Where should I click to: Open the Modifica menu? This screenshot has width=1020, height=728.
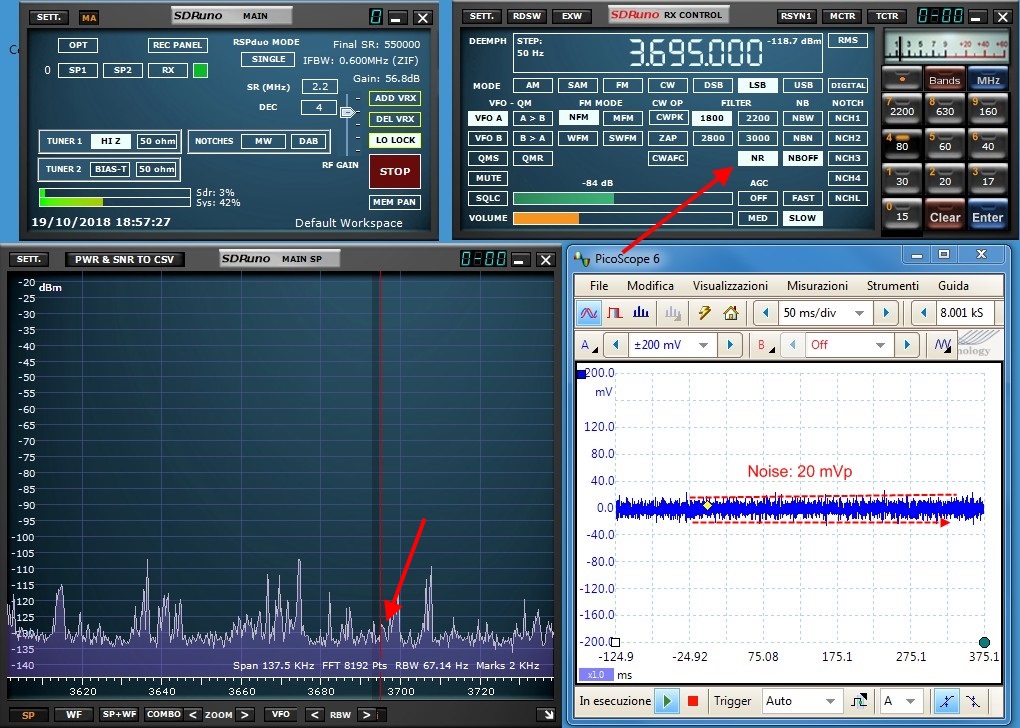point(651,286)
